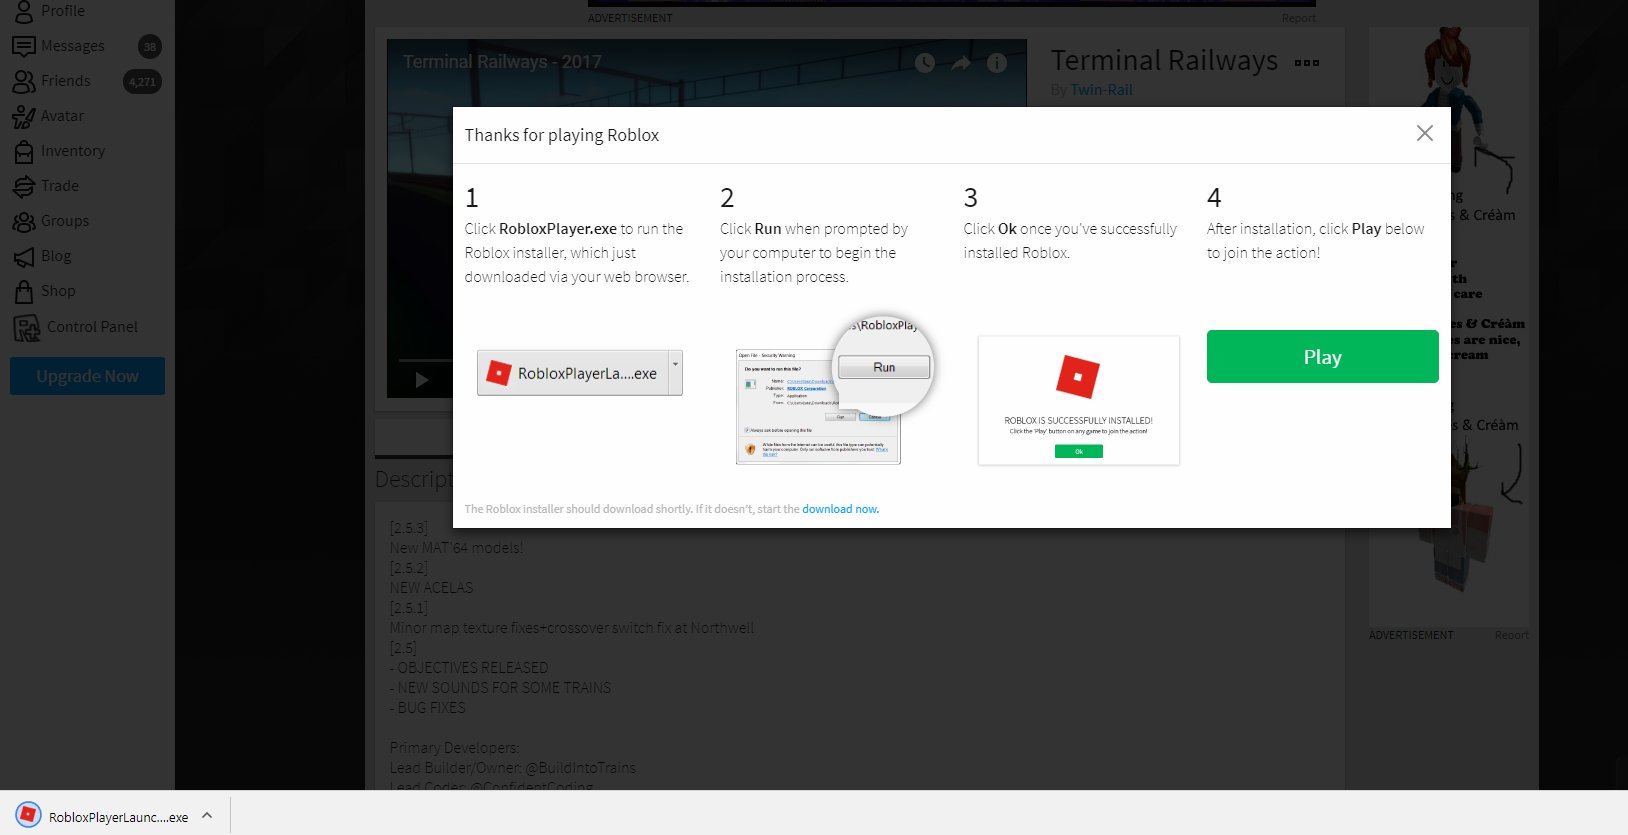
Task: Open RobloxPlayerLauncher.exe in the downloads bar
Action: [118, 817]
